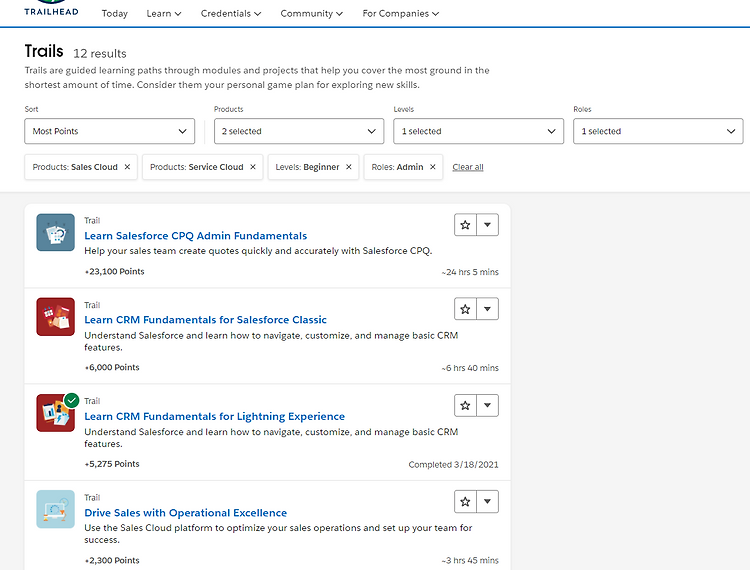Favorite the CRM Fundamentals for Lightning Experience trail
The width and height of the screenshot is (750, 570).
(465, 406)
